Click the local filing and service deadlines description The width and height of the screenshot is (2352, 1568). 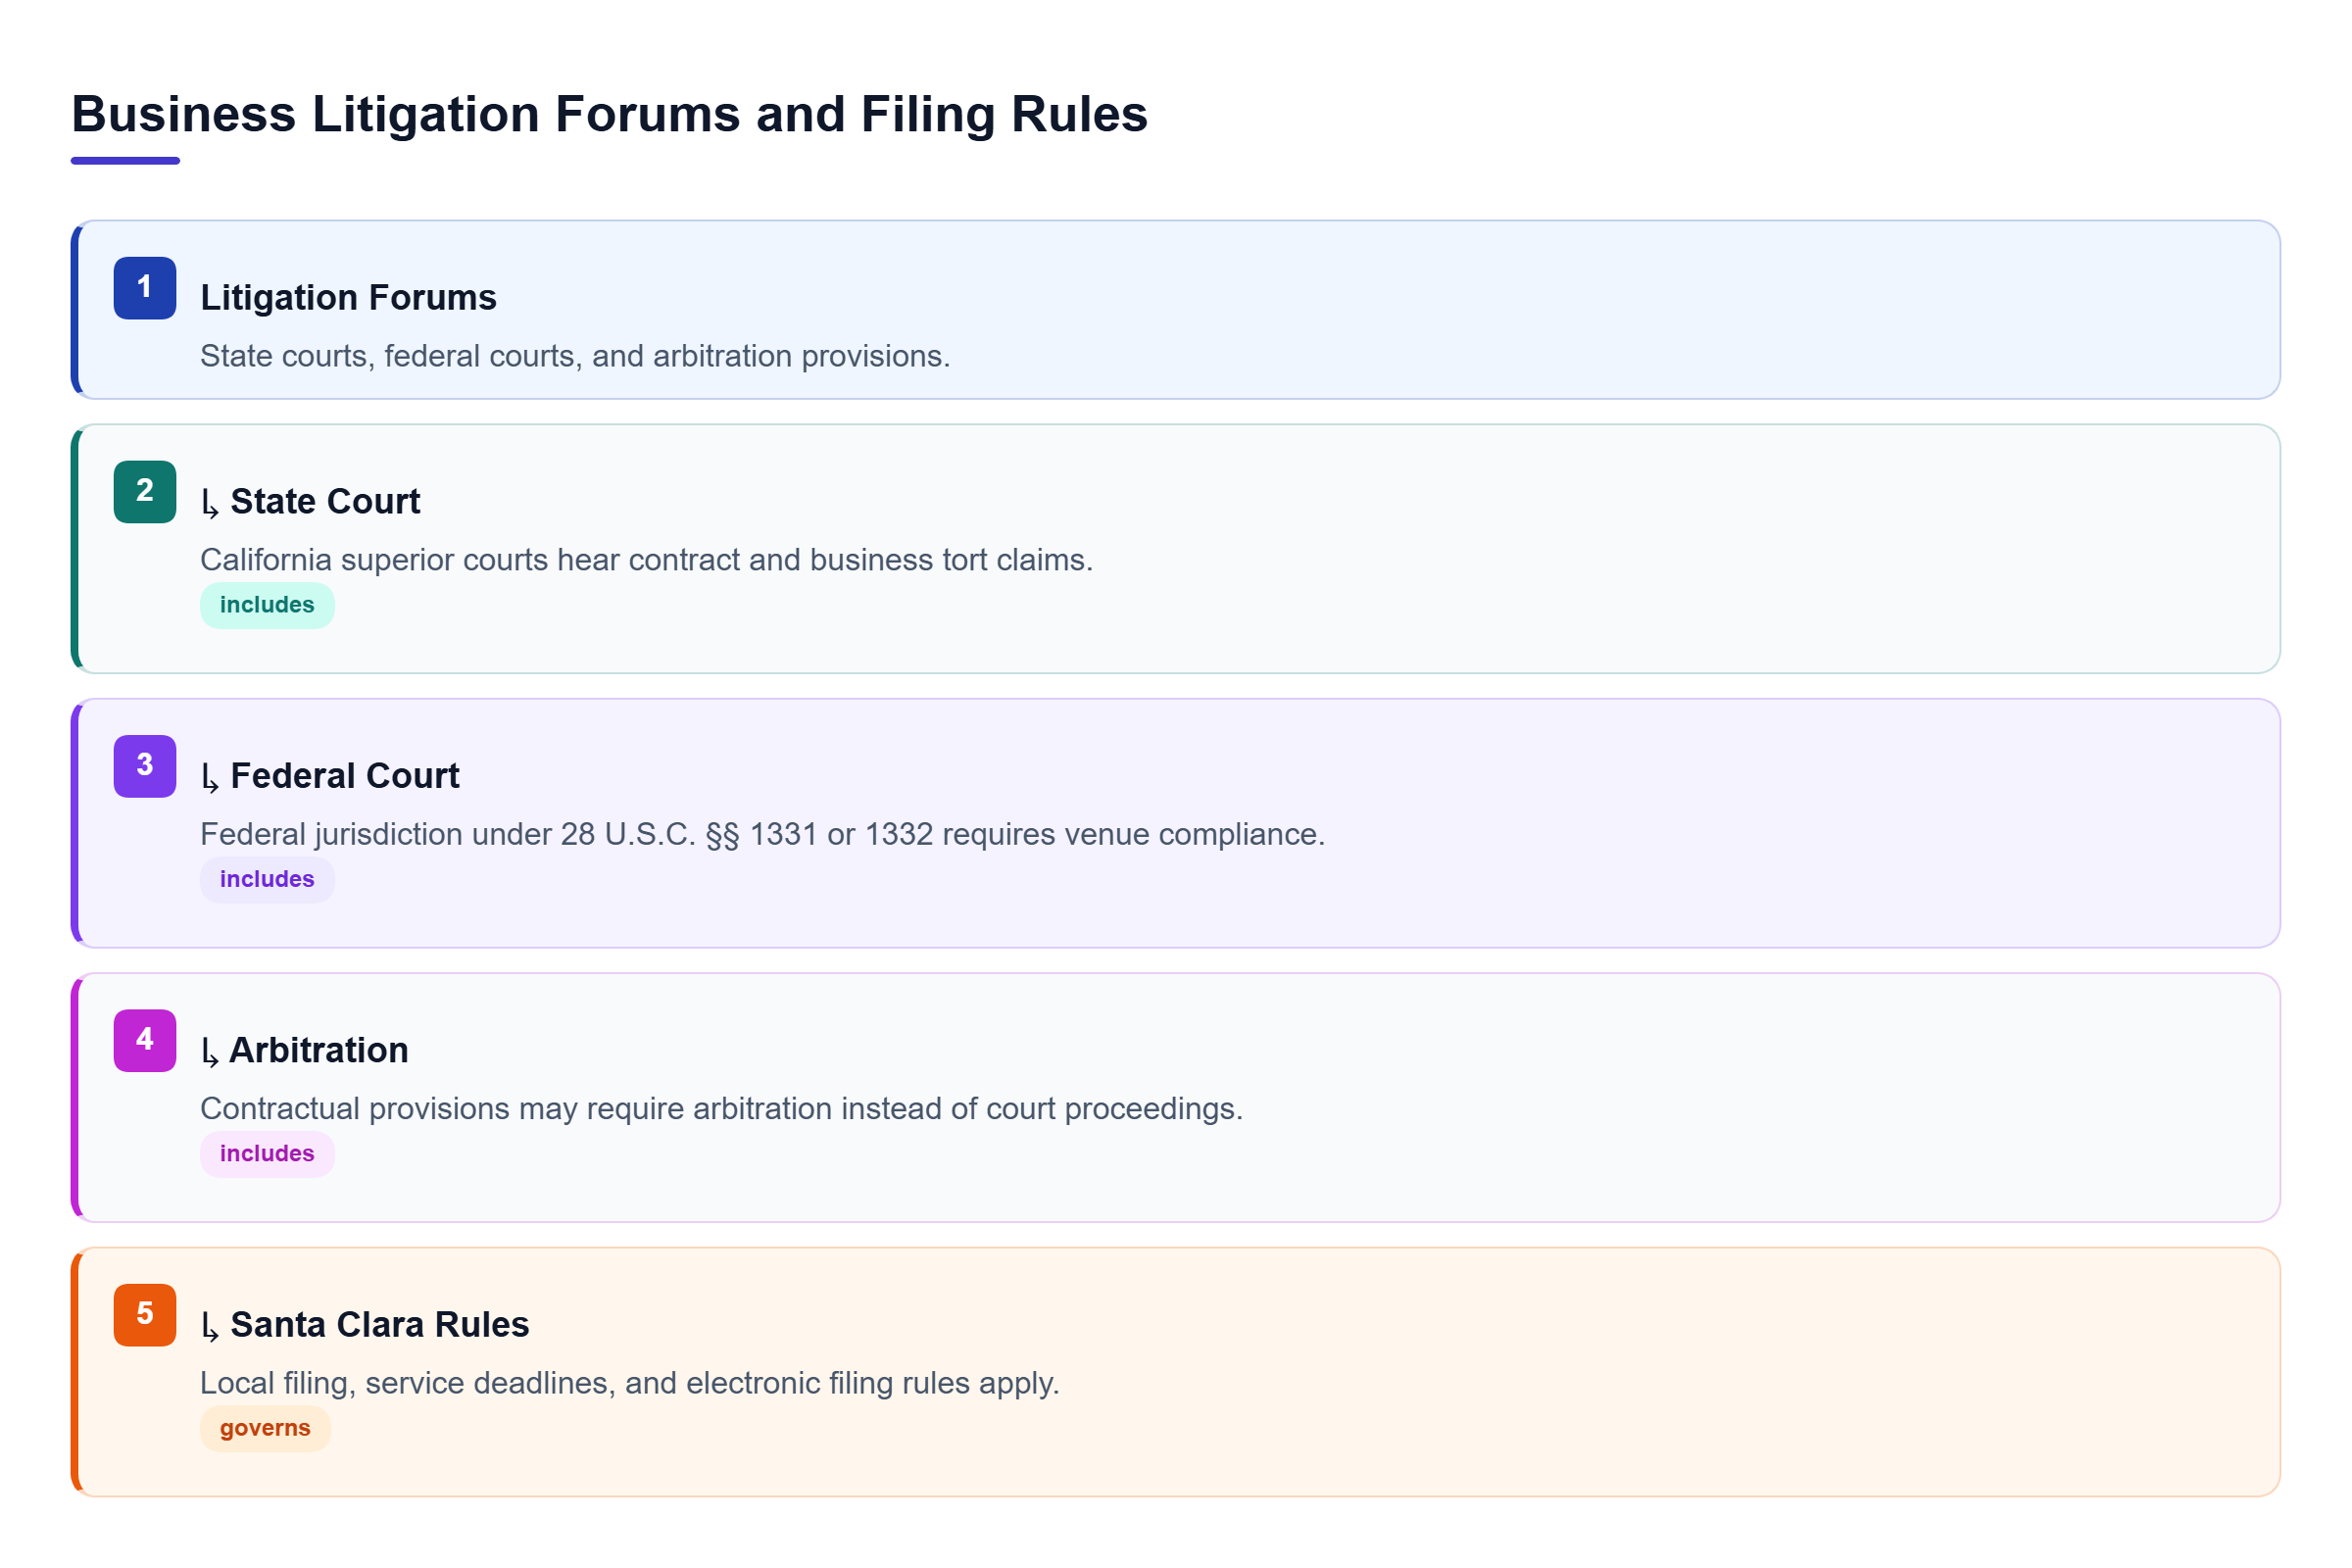tap(630, 1383)
